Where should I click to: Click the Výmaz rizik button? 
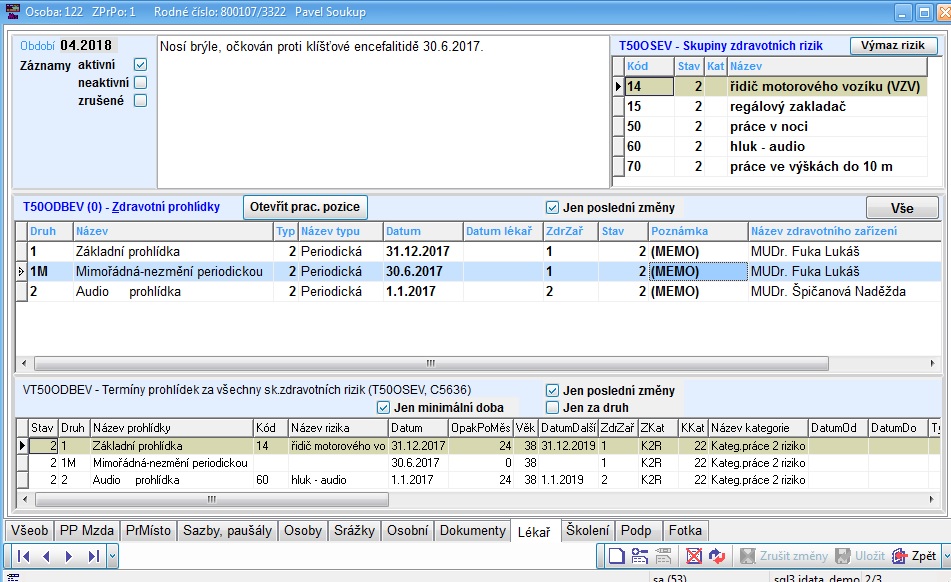point(893,46)
